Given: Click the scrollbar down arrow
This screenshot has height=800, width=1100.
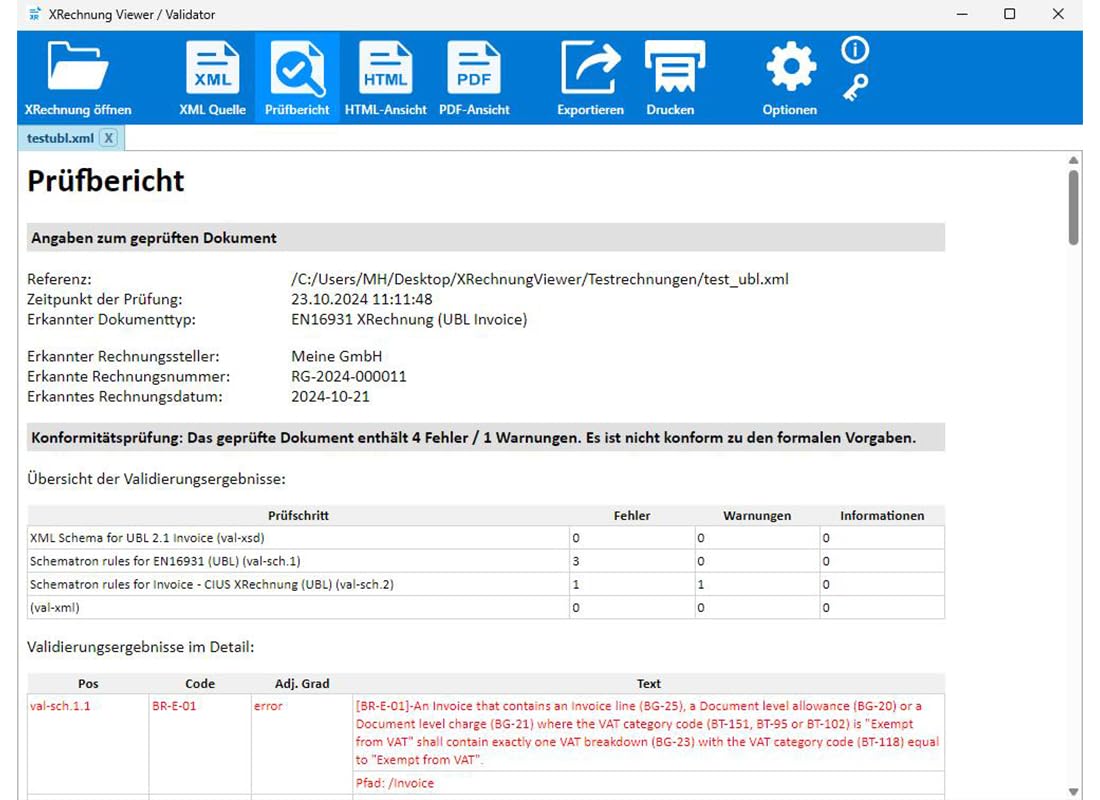Looking at the screenshot, I should click(1073, 792).
